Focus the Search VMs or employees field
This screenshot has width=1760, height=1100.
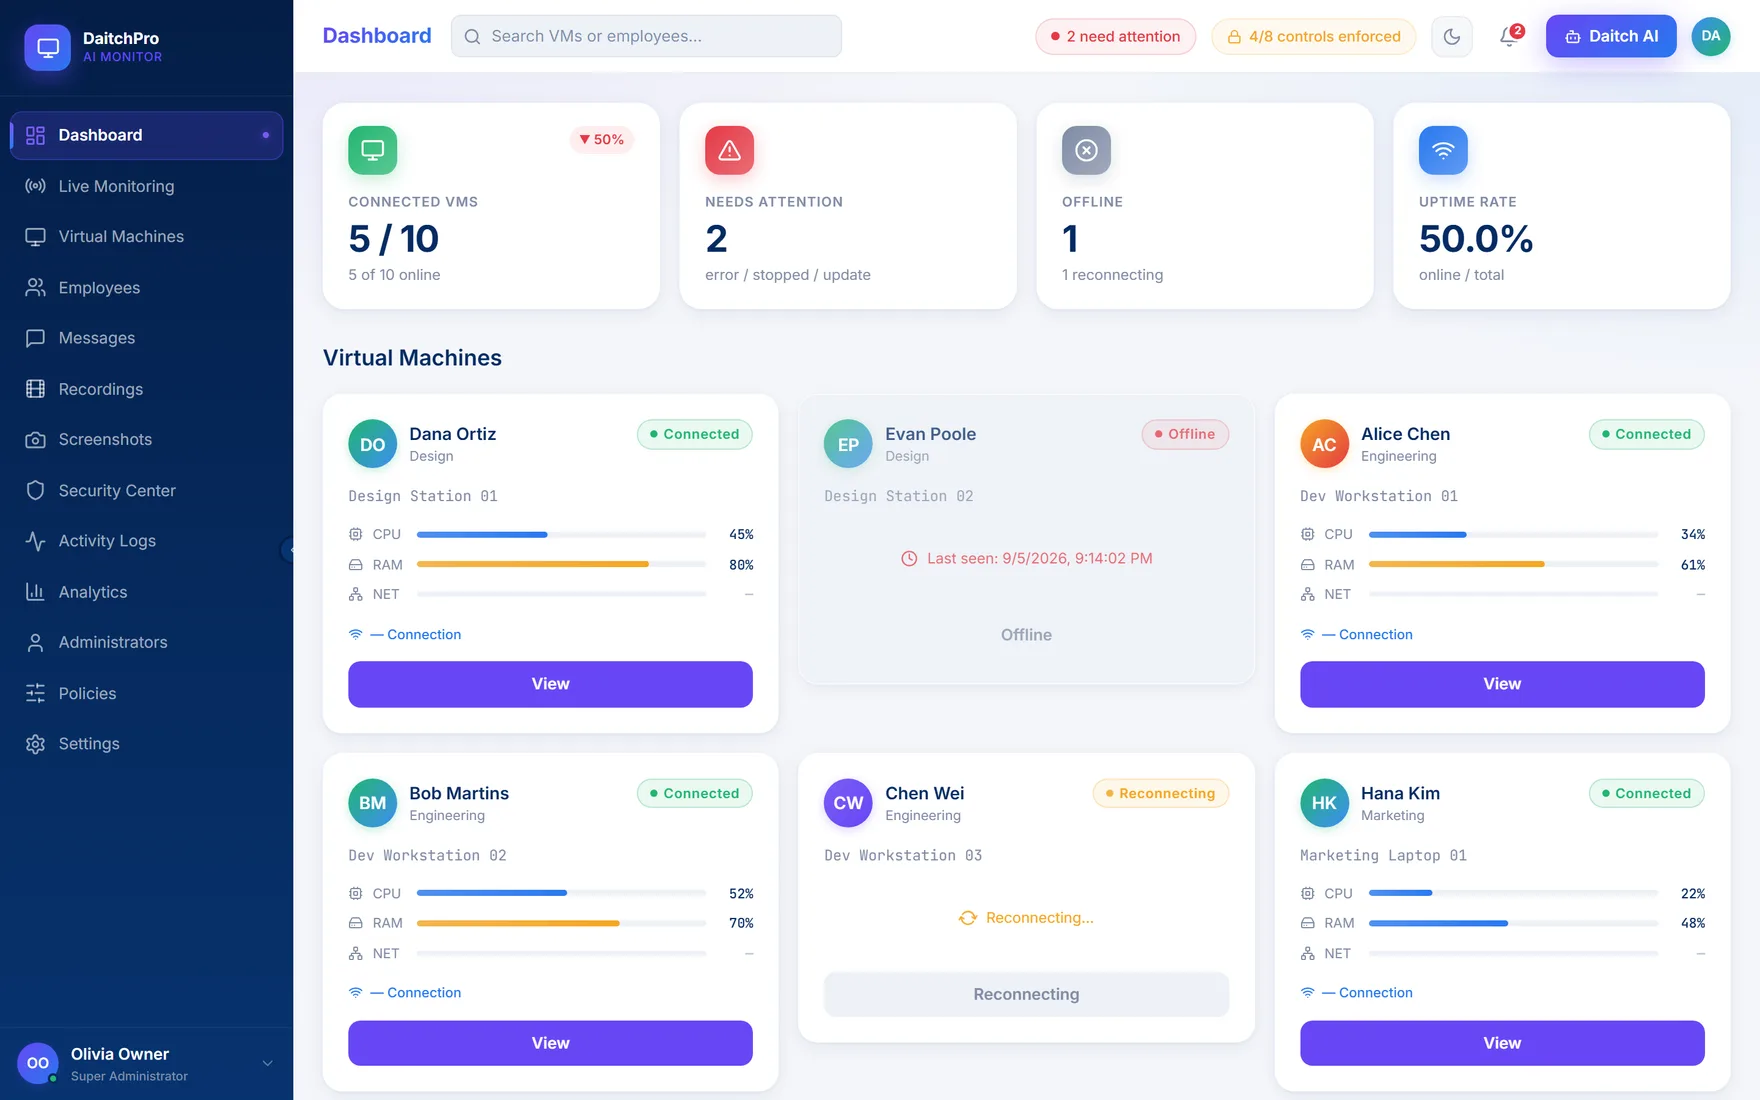646,36
